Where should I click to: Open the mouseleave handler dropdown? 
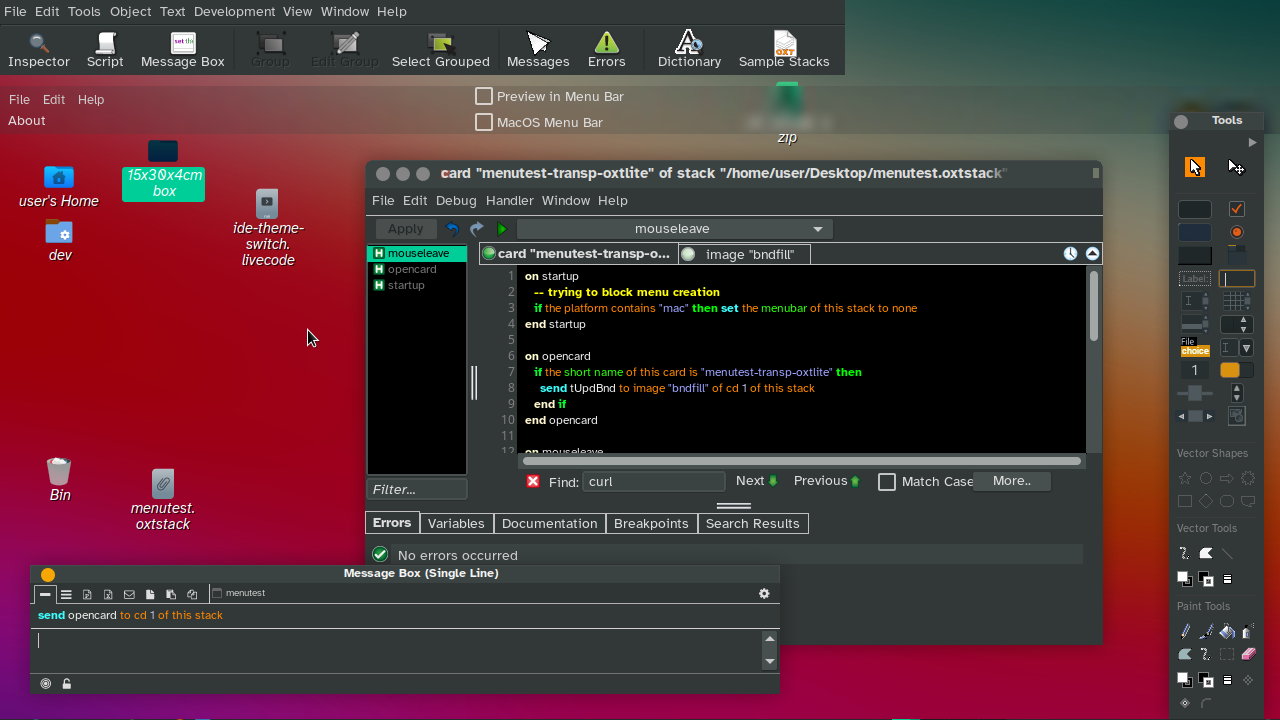(675, 229)
